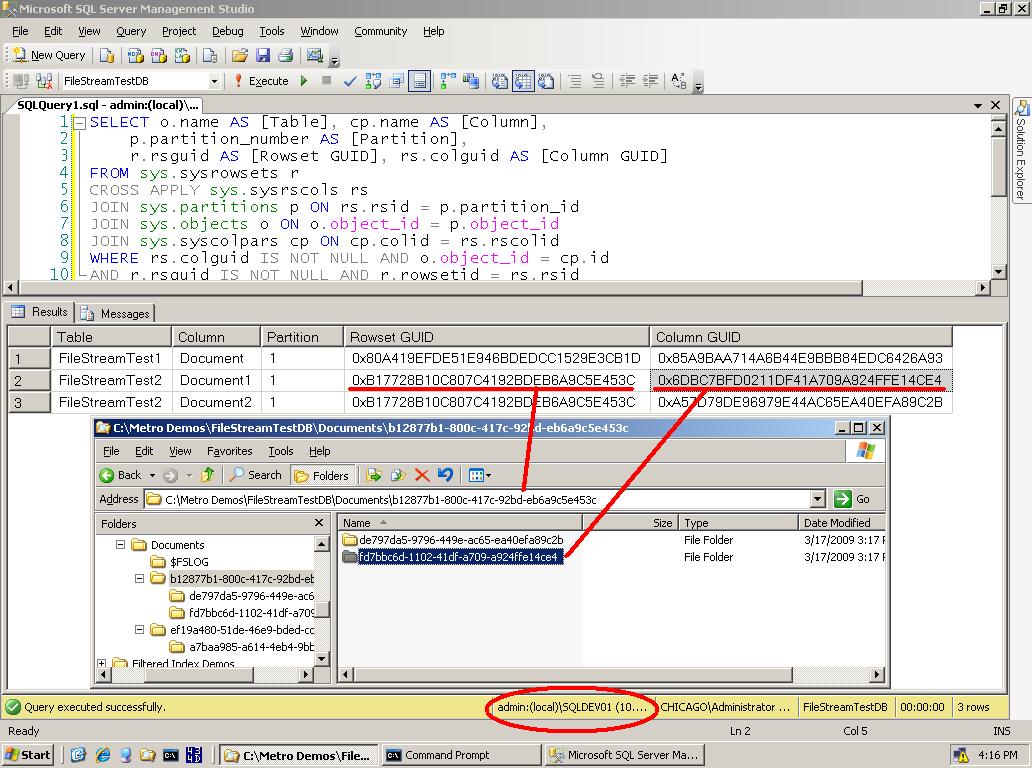Click the Cancel Executing Query stop icon

click(x=326, y=81)
